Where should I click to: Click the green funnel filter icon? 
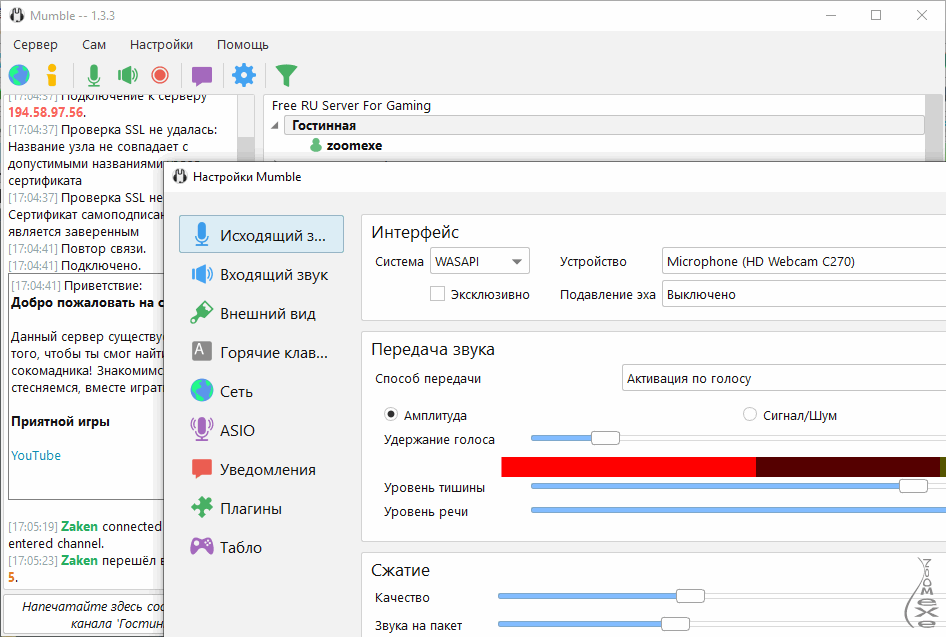pos(286,75)
